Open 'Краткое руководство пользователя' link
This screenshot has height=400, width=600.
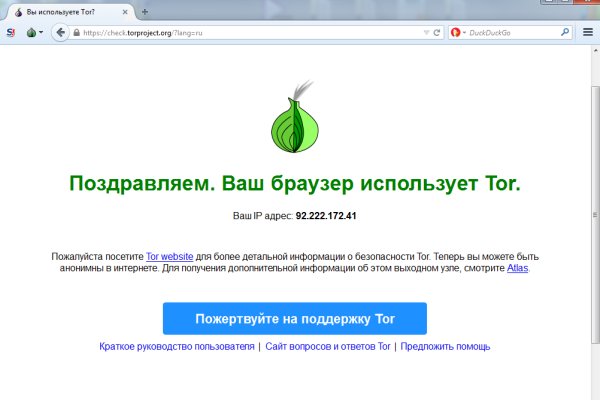pyautogui.click(x=177, y=347)
